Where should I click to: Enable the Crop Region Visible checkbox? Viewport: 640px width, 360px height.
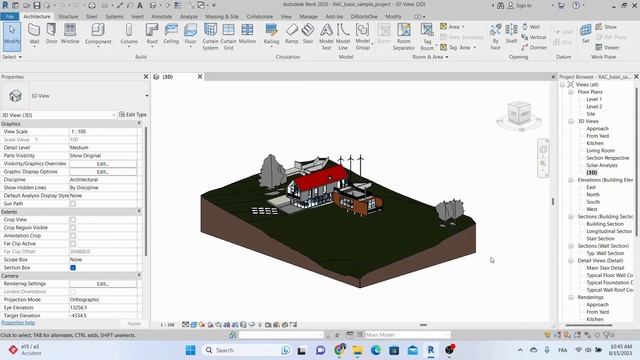73,228
